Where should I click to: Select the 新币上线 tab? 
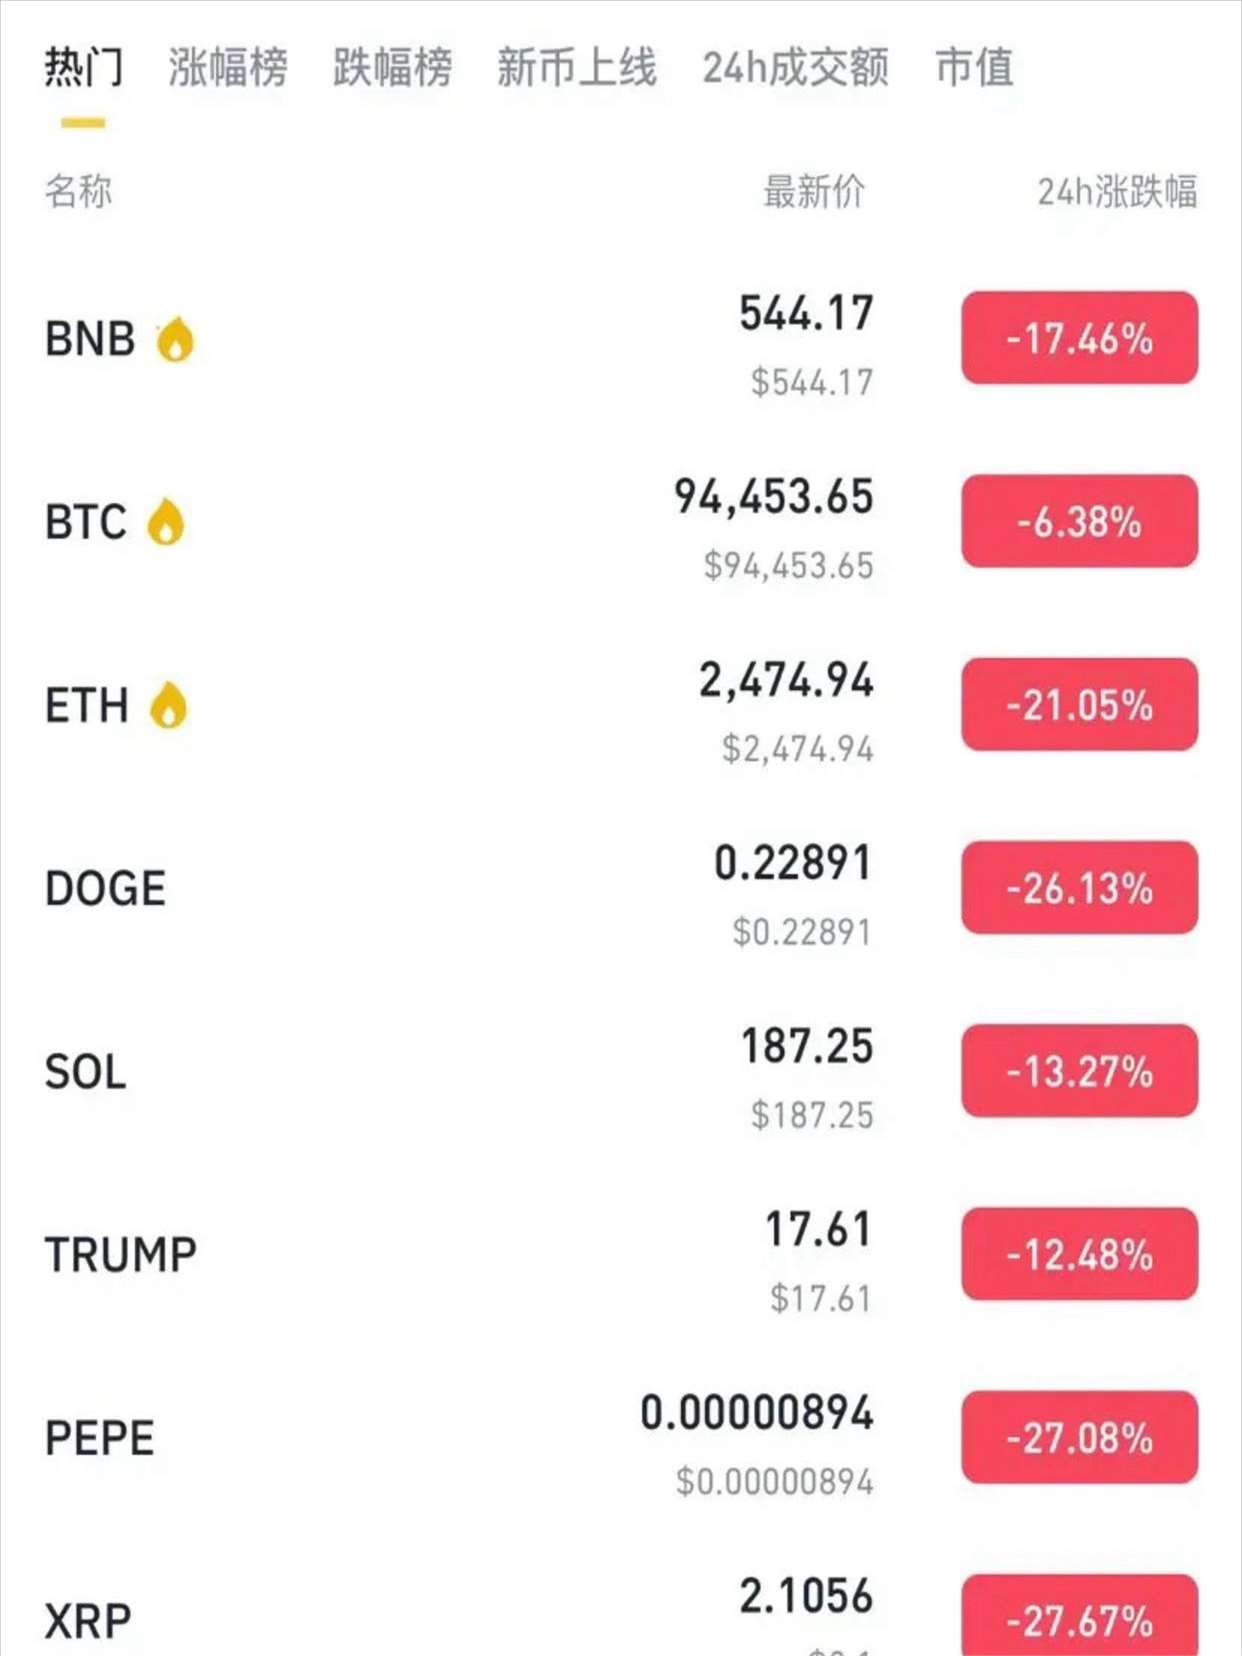tap(576, 68)
